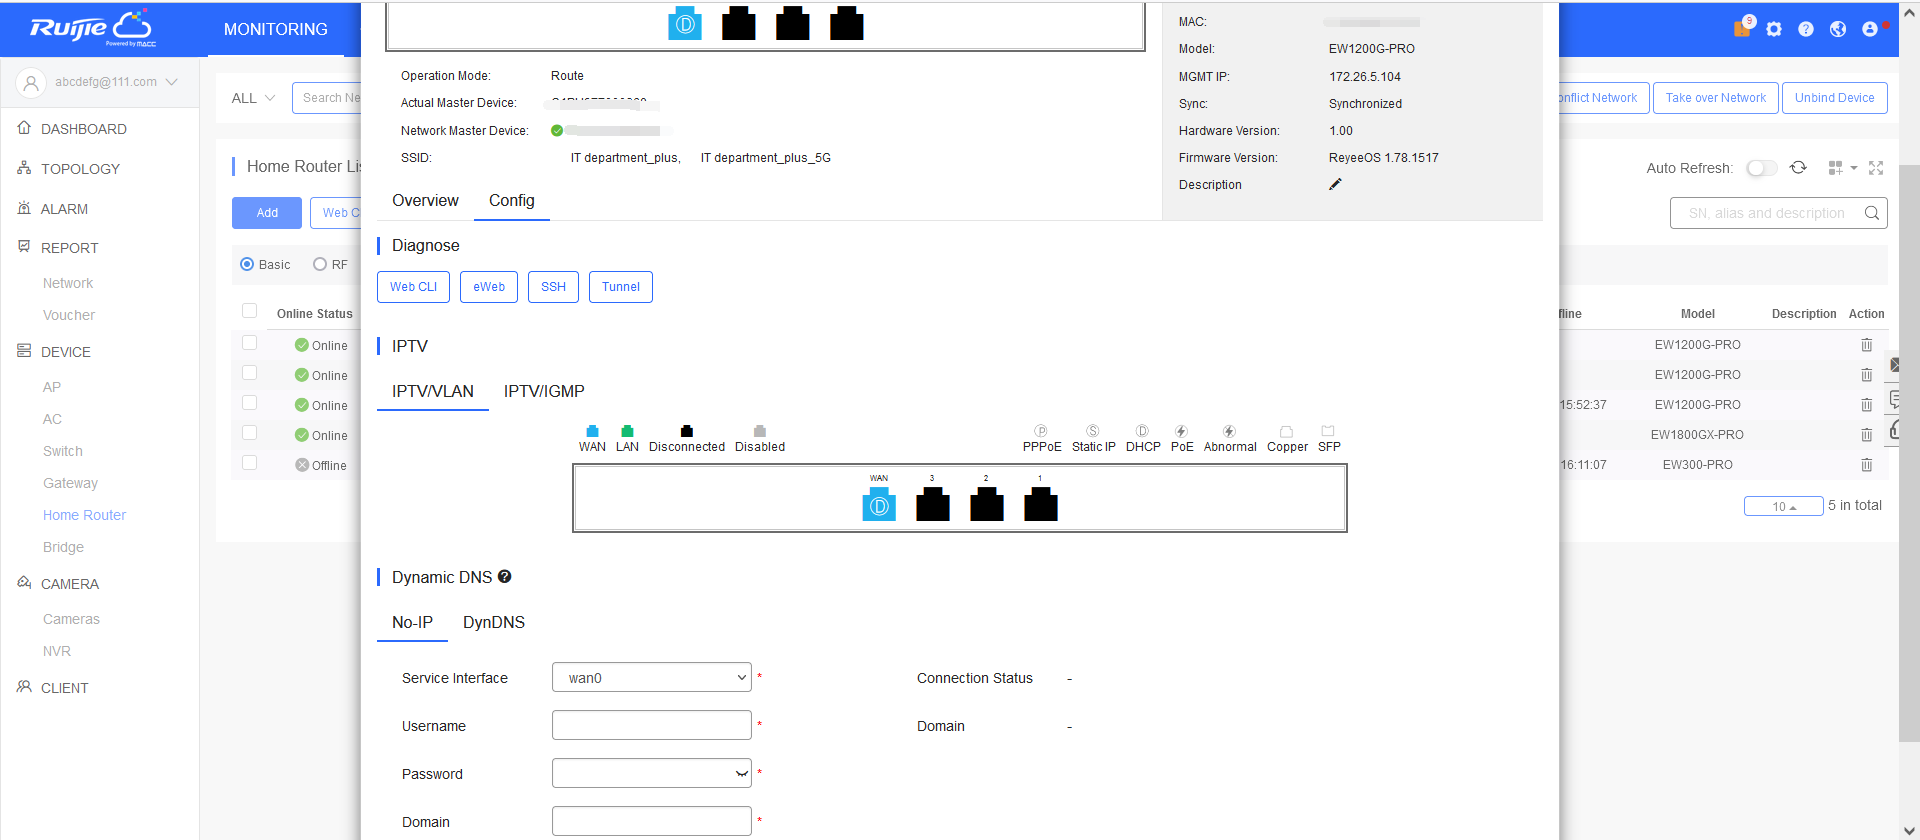Viewport: 1920px width, 840px height.
Task: Switch to the Overview tab
Action: pyautogui.click(x=425, y=201)
